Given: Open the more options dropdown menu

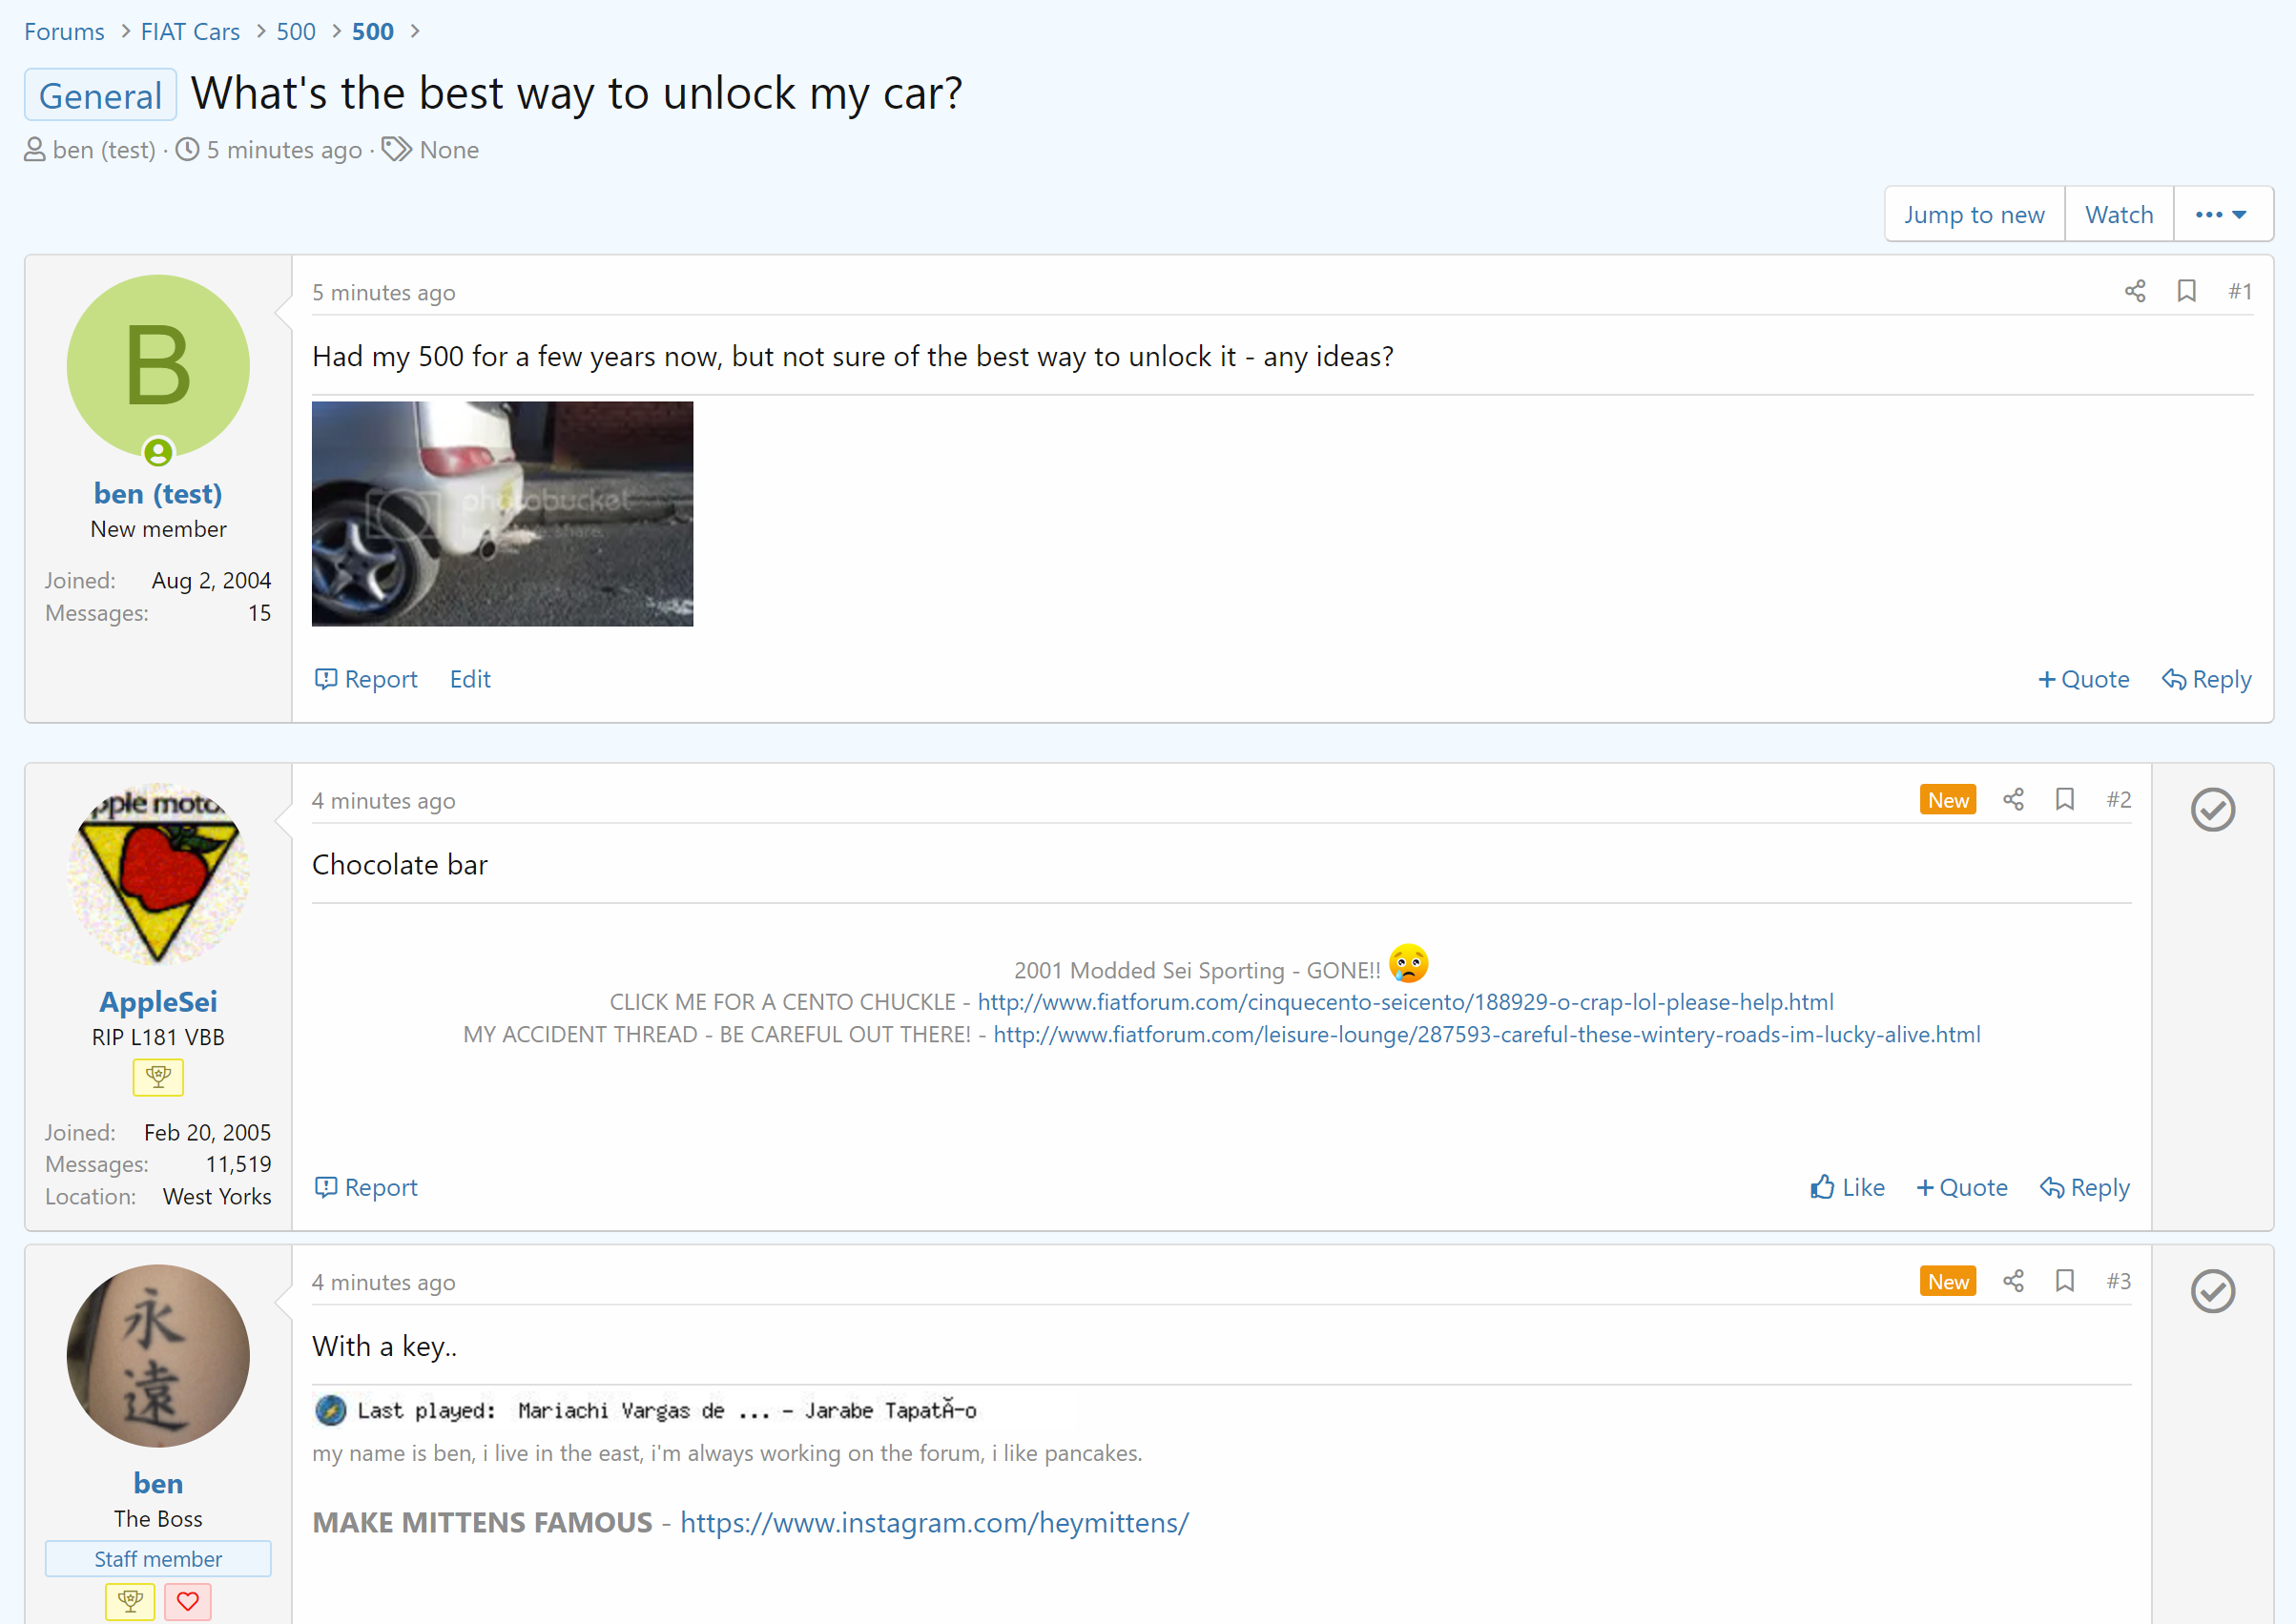Looking at the screenshot, I should click(x=2222, y=214).
